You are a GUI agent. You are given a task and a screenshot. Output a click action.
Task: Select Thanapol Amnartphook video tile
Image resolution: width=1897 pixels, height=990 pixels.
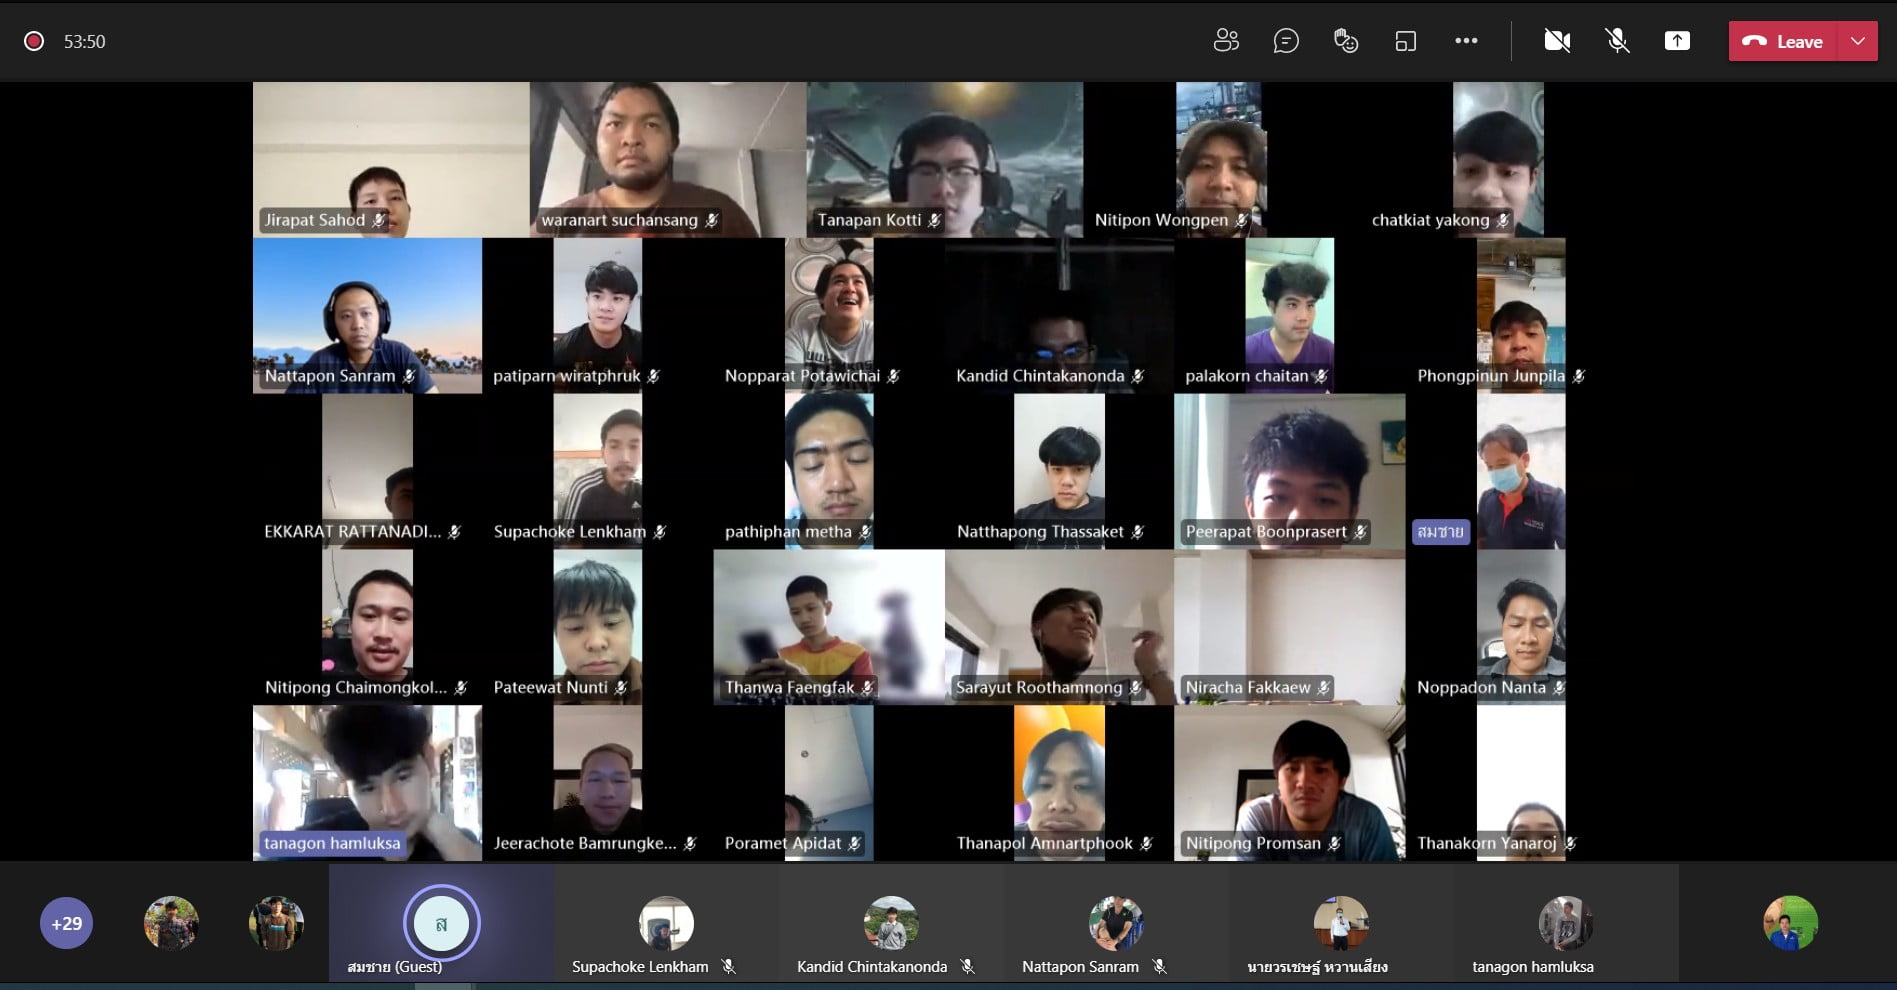(1060, 783)
